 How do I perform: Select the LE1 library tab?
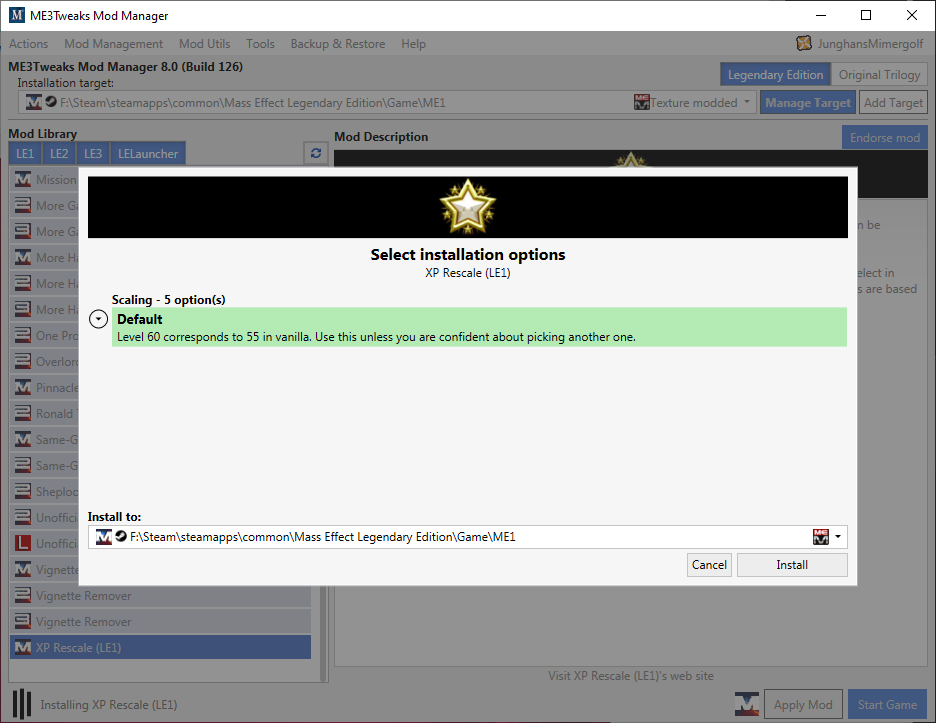click(x=25, y=153)
